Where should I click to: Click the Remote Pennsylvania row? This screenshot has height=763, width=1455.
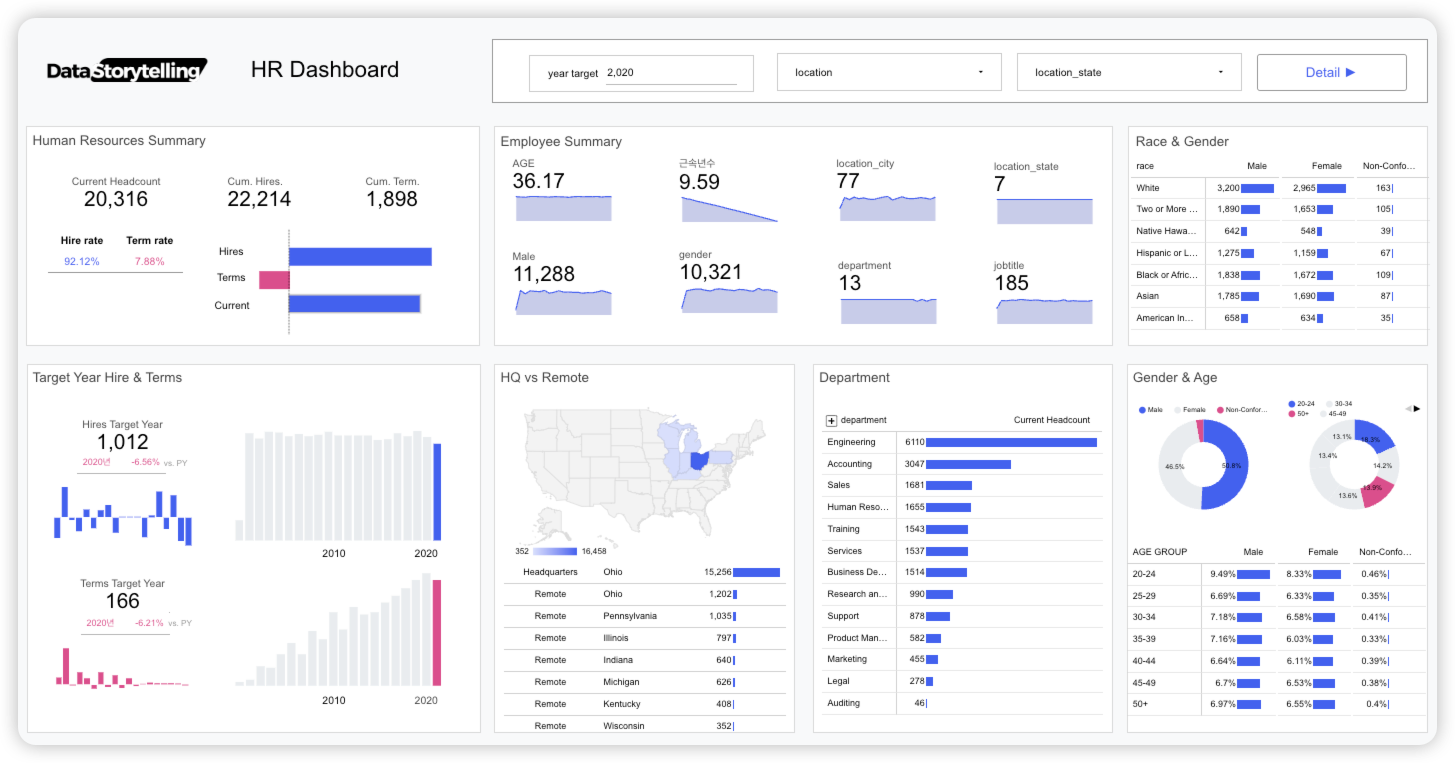click(x=644, y=616)
